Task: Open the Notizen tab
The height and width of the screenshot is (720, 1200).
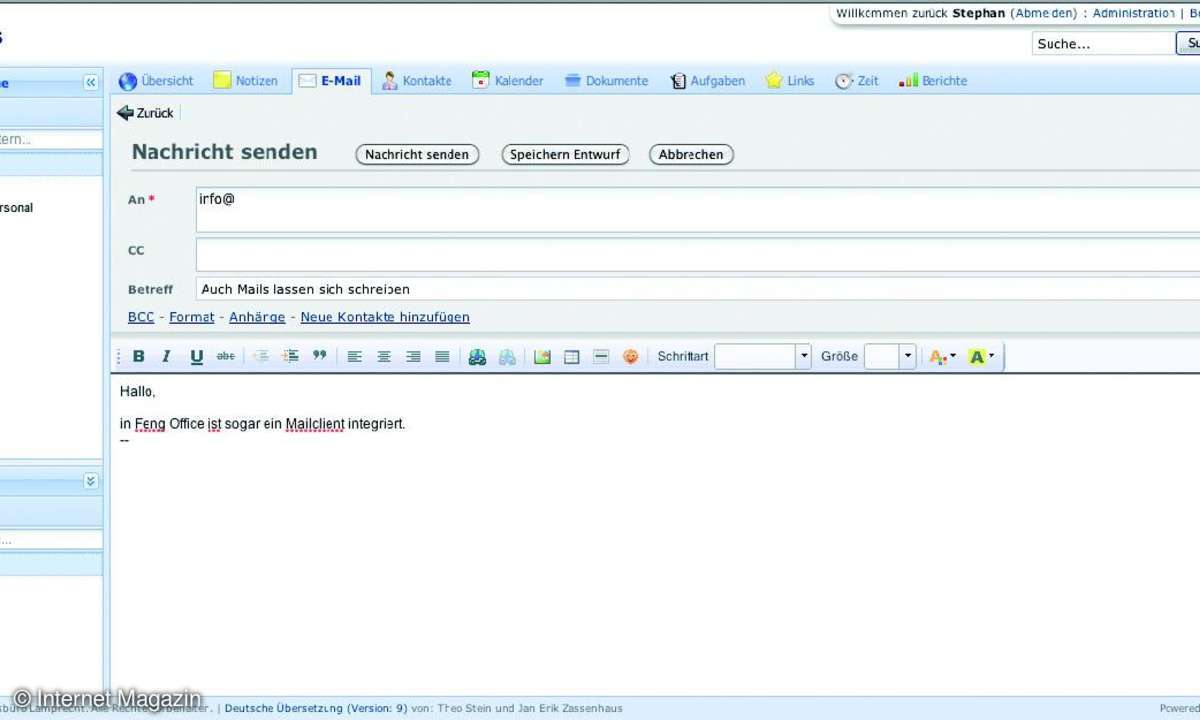Action: pos(246,81)
